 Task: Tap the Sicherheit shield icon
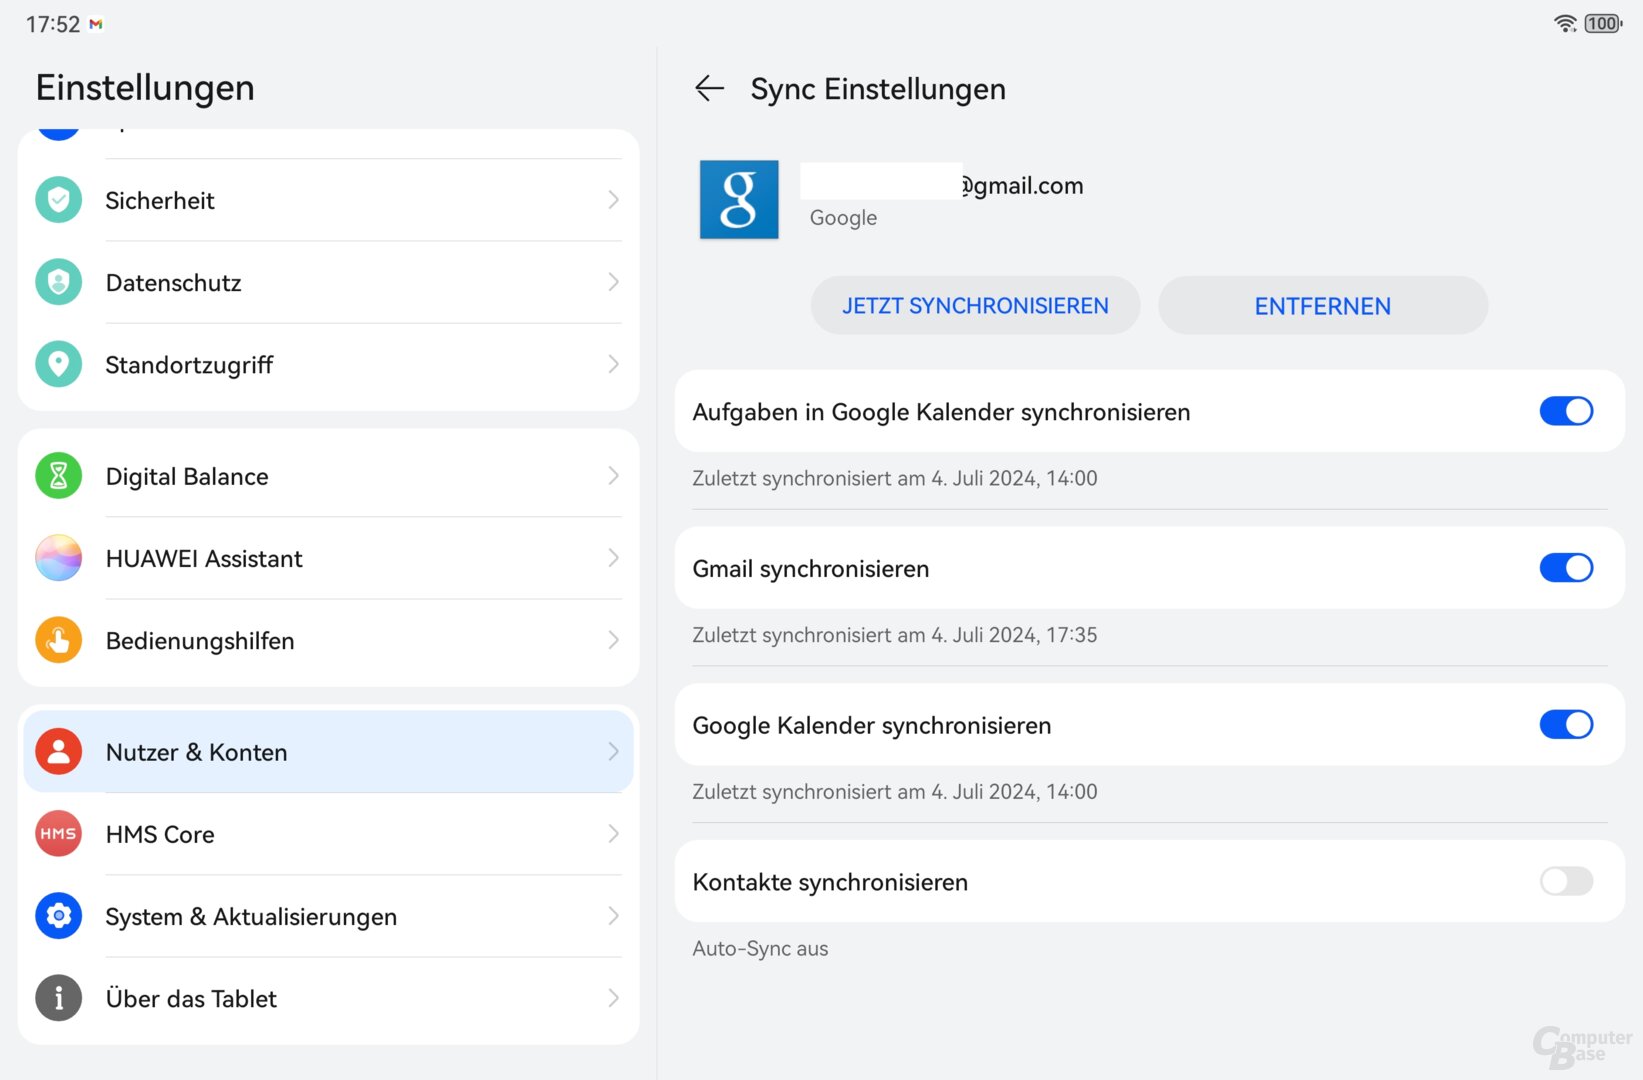tap(59, 200)
